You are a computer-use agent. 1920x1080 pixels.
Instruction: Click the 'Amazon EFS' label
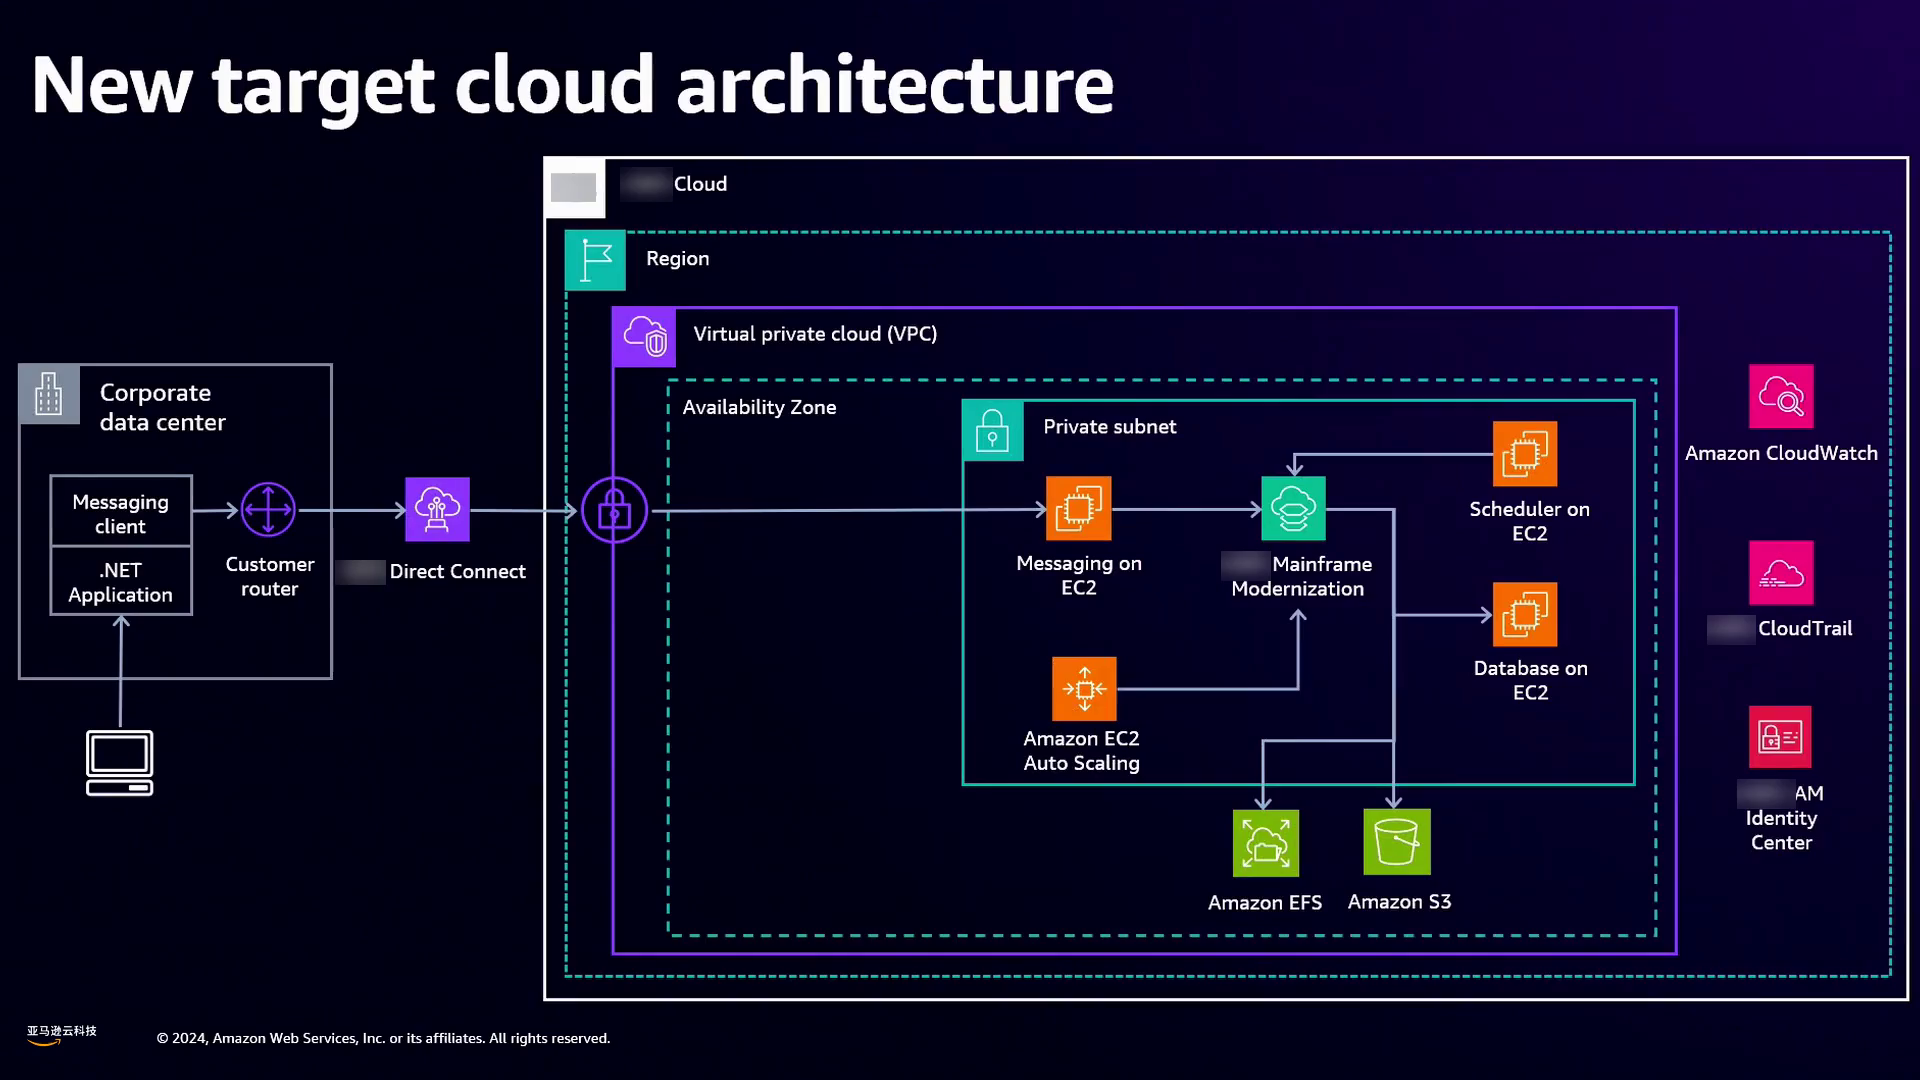coord(1265,903)
